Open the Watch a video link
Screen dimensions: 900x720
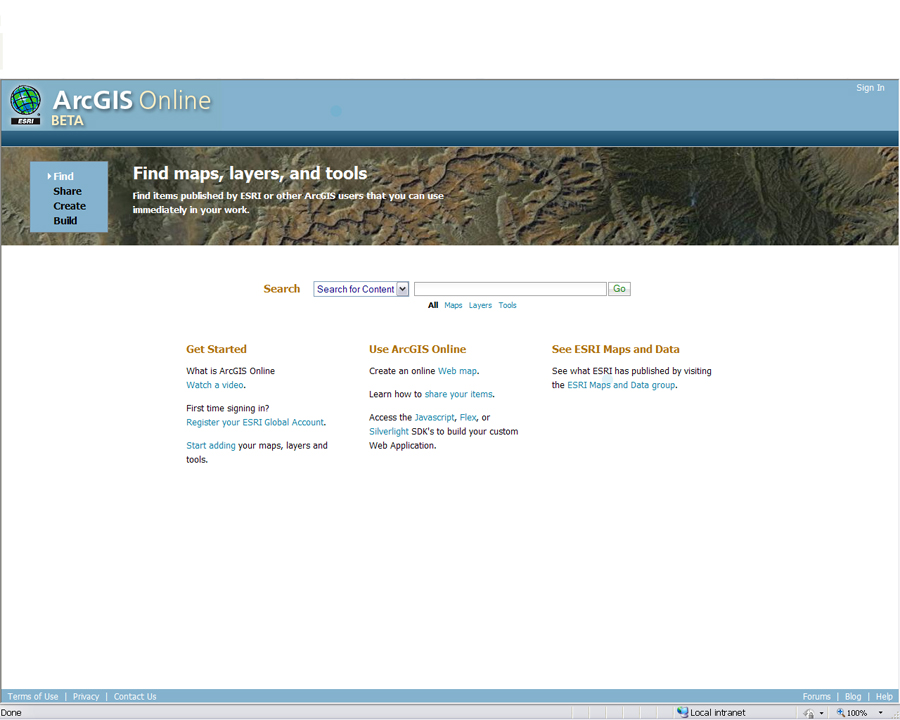215,385
